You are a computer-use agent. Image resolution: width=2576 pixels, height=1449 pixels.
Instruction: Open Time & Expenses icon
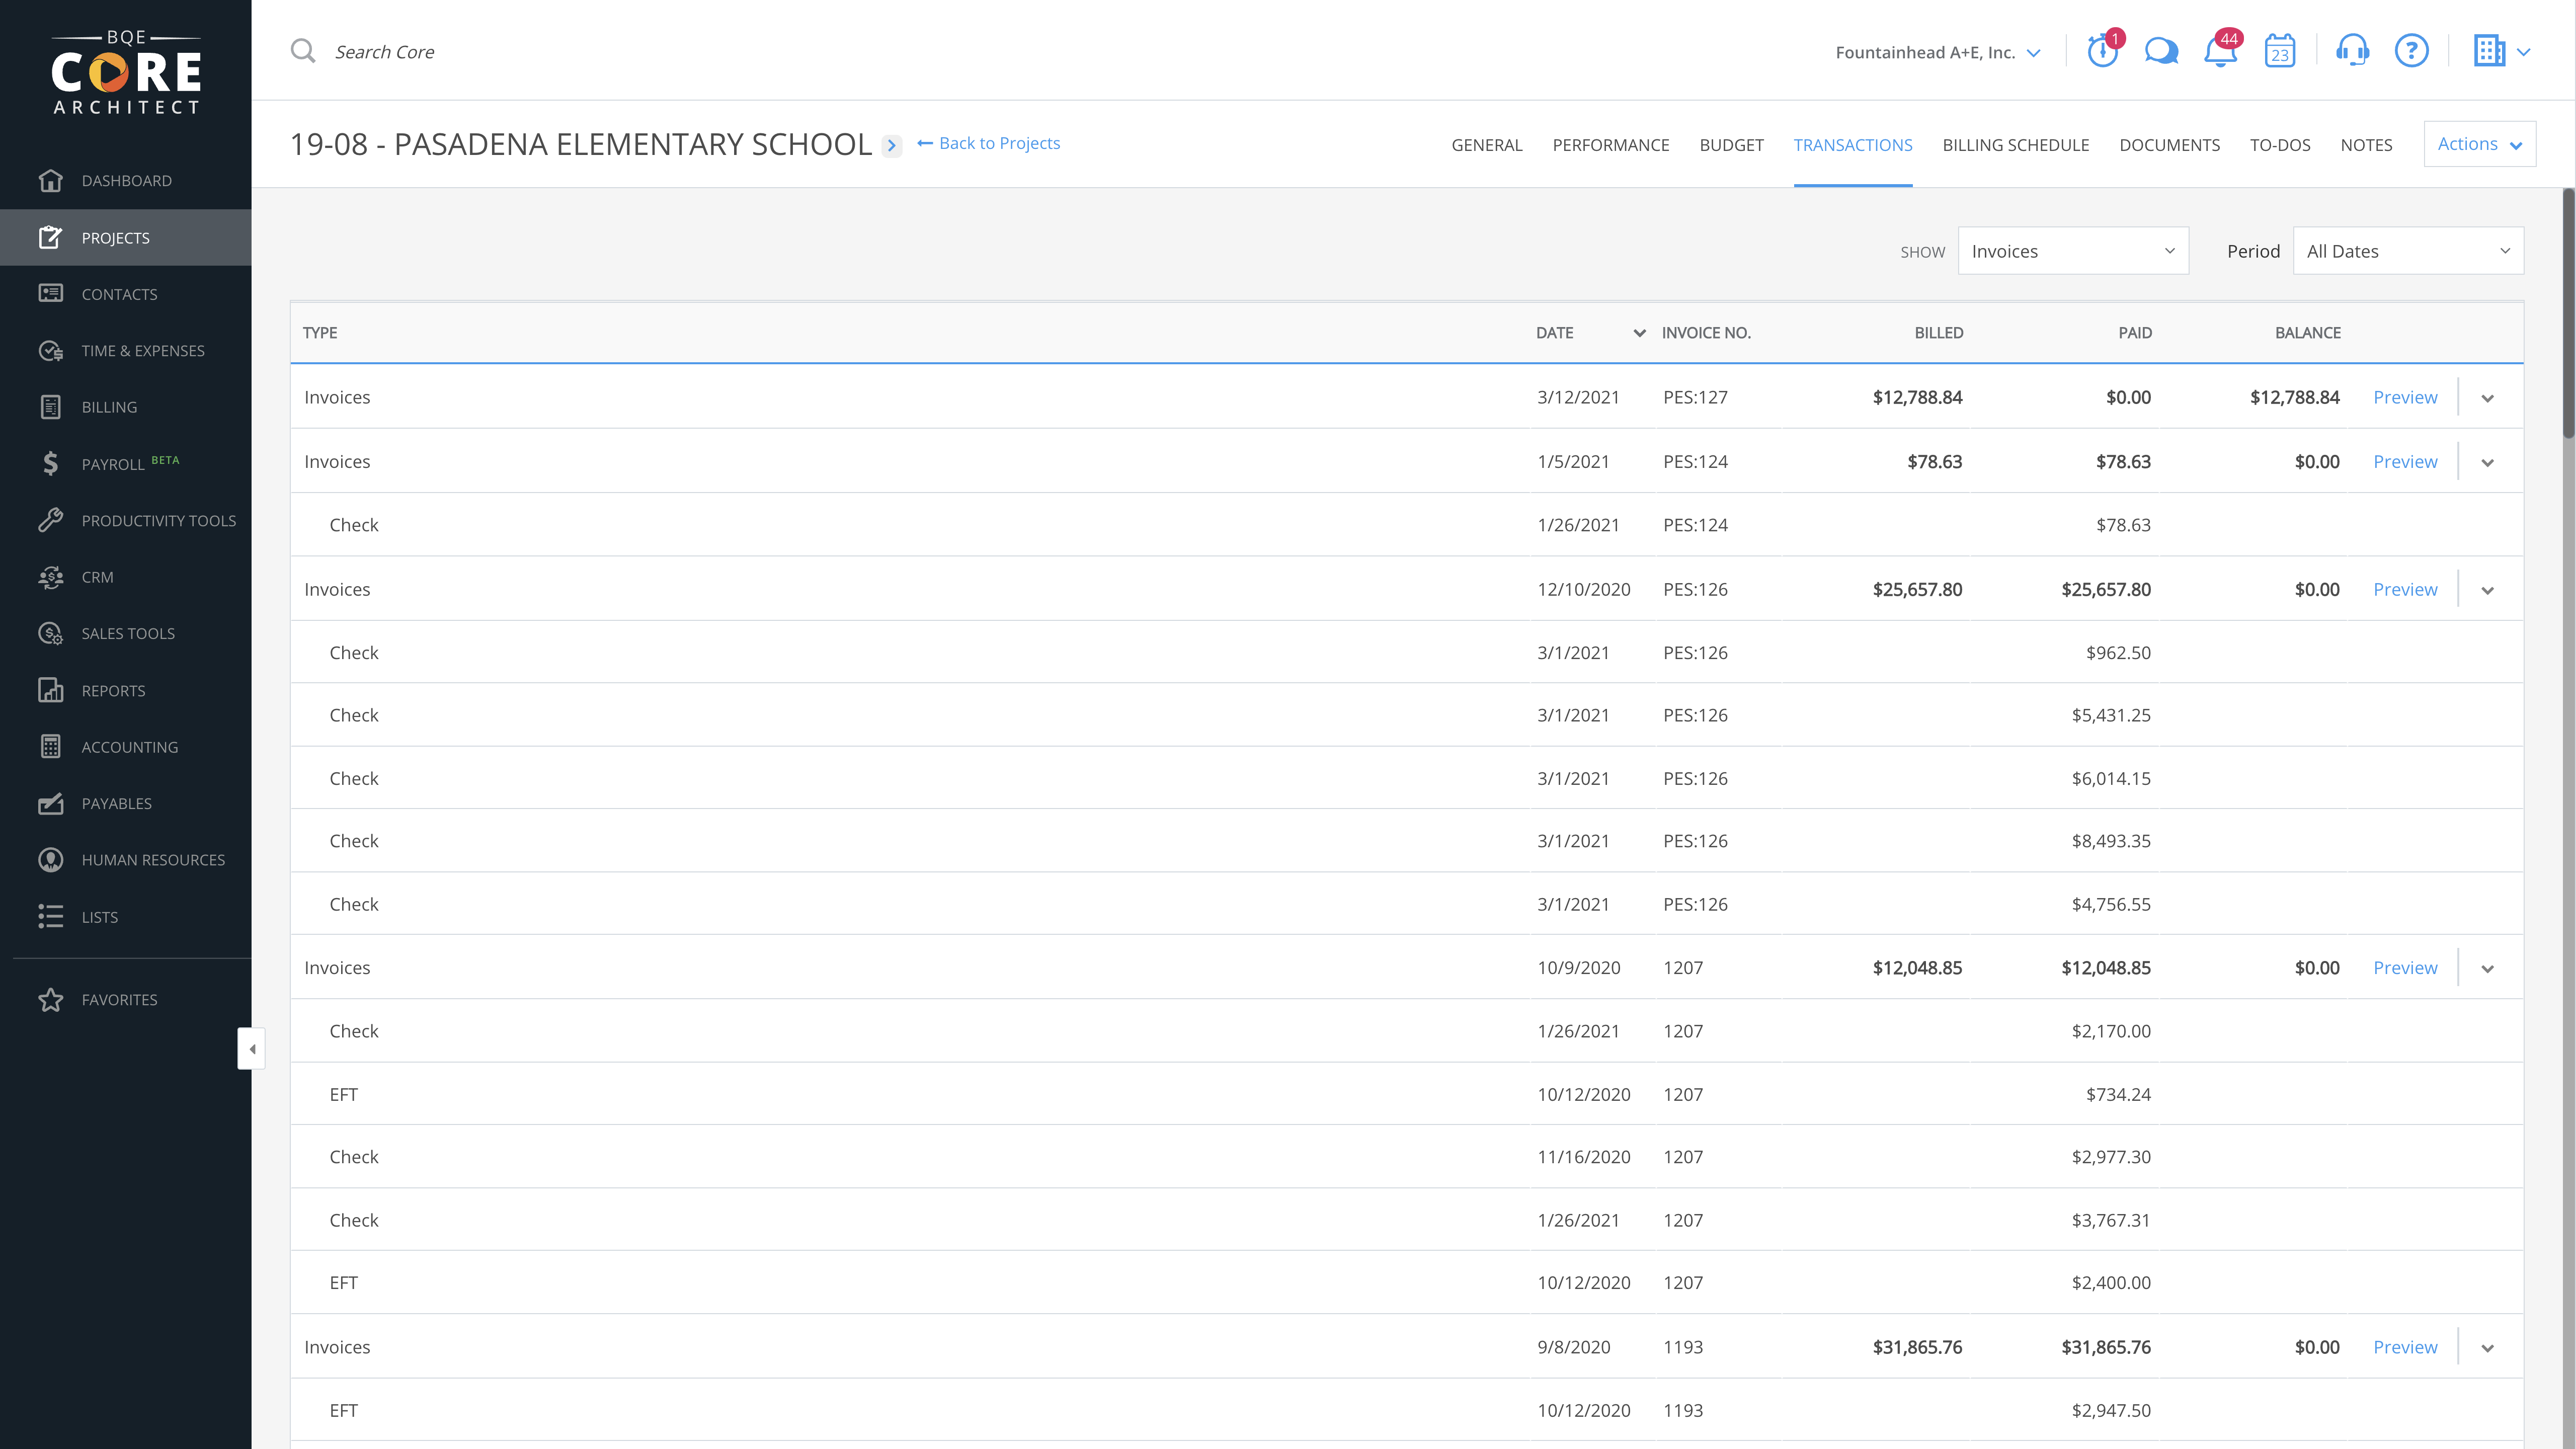[x=51, y=350]
